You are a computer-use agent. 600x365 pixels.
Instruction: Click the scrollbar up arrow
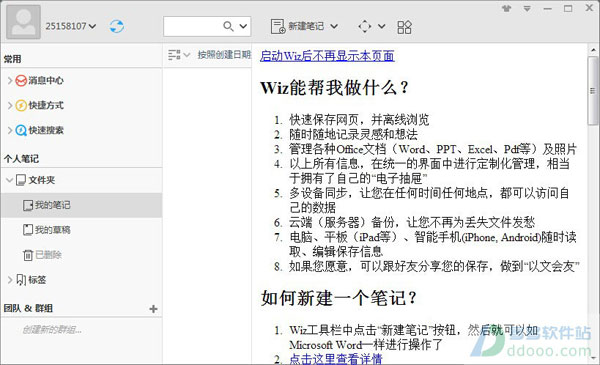[593, 50]
